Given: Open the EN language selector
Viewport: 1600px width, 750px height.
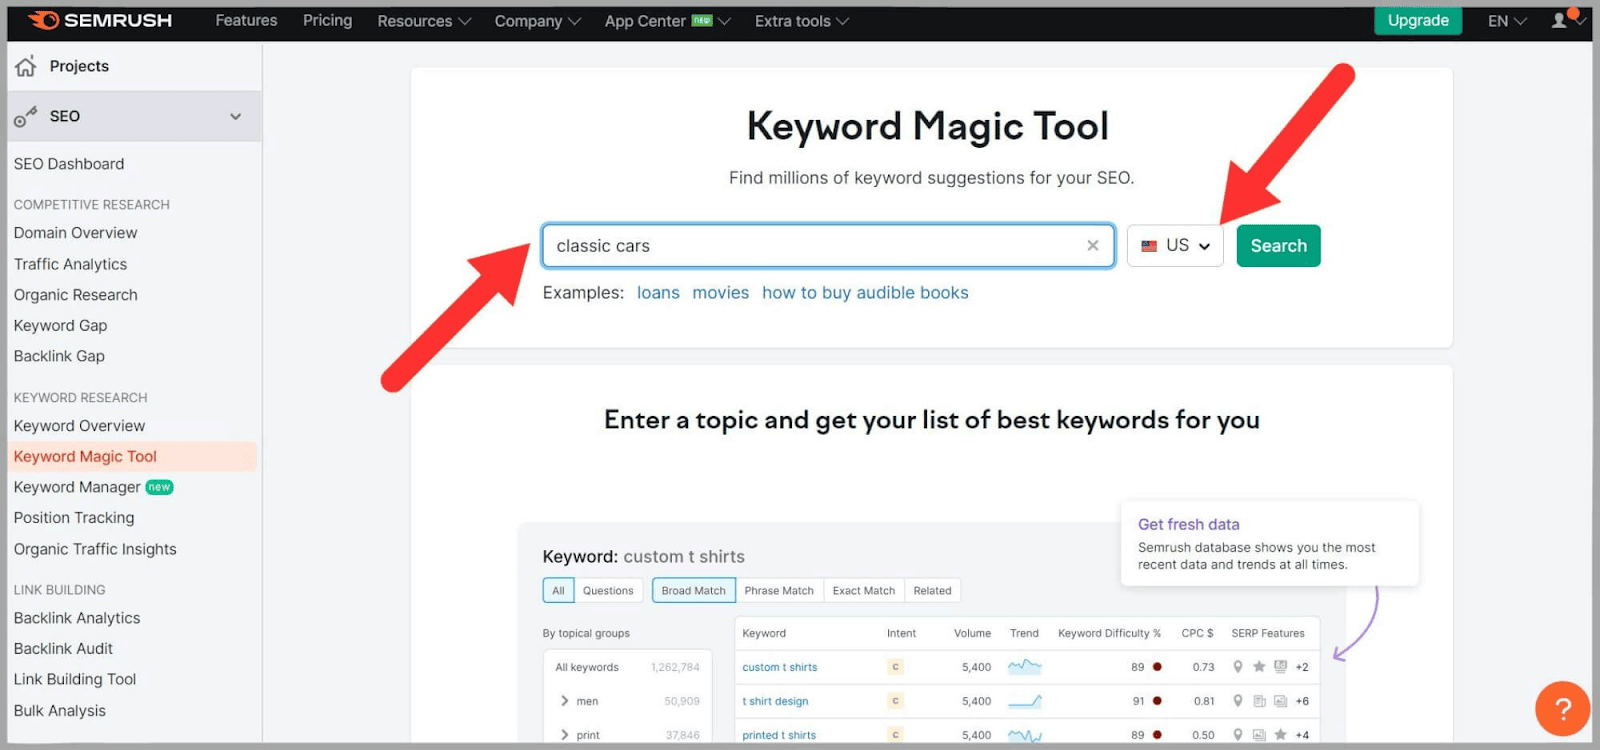Looking at the screenshot, I should [1507, 21].
